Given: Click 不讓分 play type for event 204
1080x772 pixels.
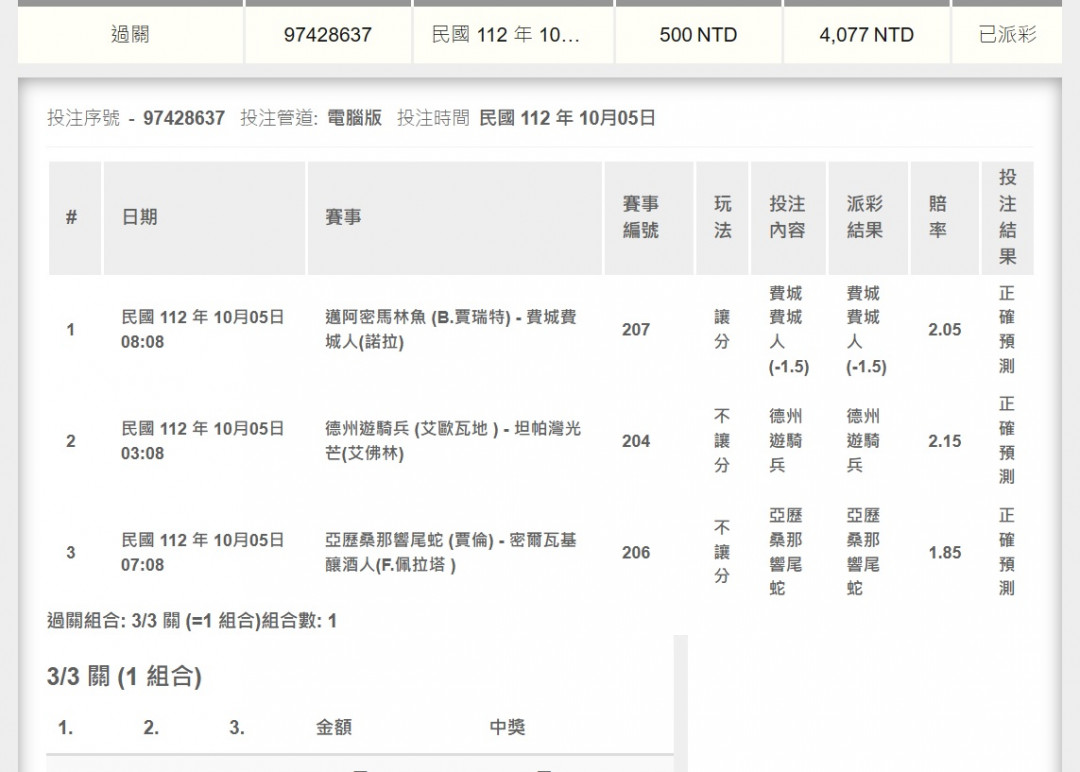Looking at the screenshot, I should point(722,441).
